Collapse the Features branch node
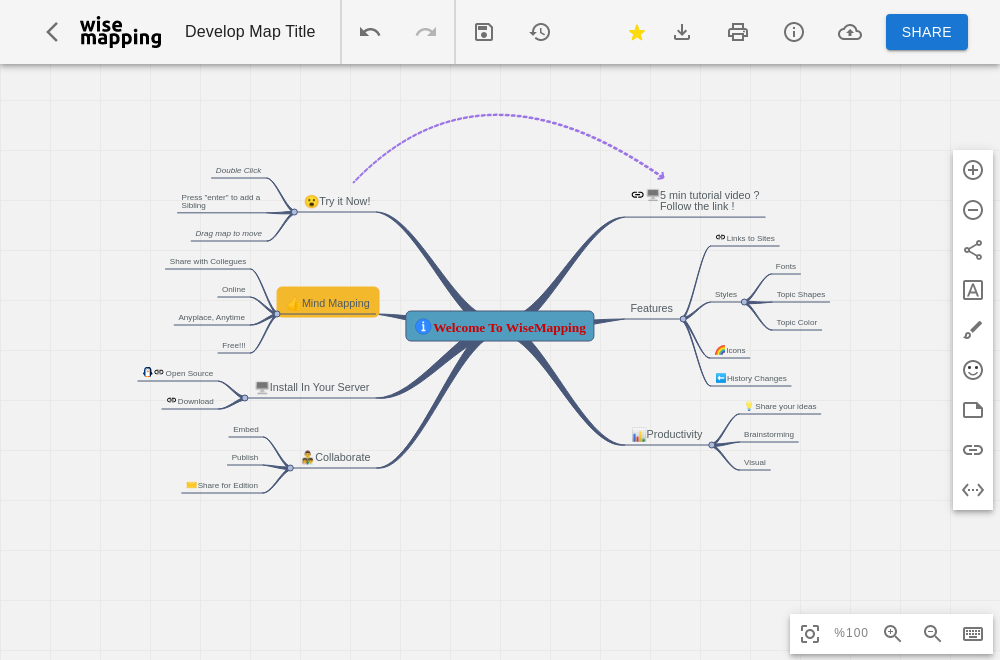The height and width of the screenshot is (660, 1000). pos(683,319)
